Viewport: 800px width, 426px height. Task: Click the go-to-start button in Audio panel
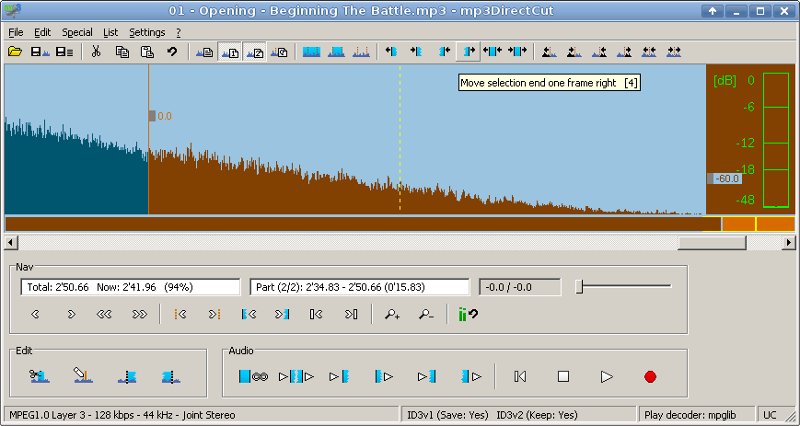click(520, 377)
